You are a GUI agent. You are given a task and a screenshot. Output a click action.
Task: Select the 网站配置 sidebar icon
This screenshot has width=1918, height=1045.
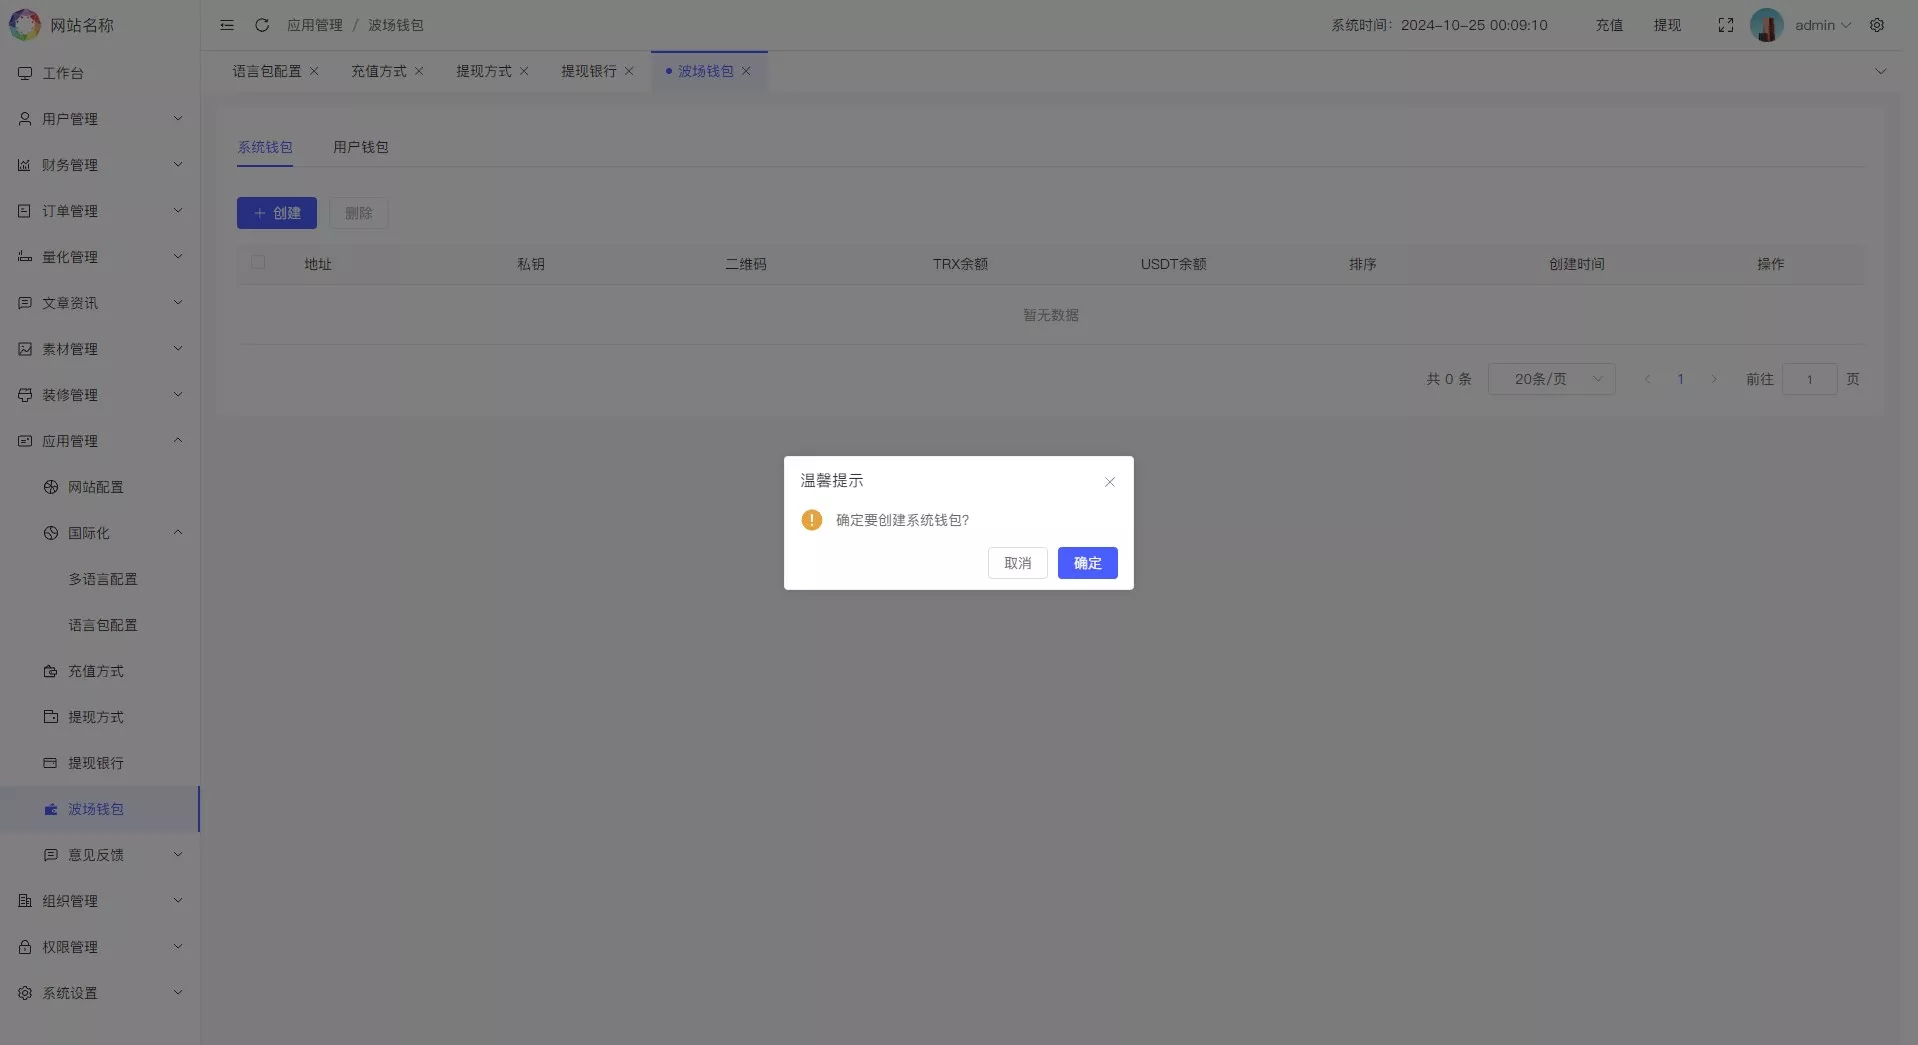click(49, 487)
